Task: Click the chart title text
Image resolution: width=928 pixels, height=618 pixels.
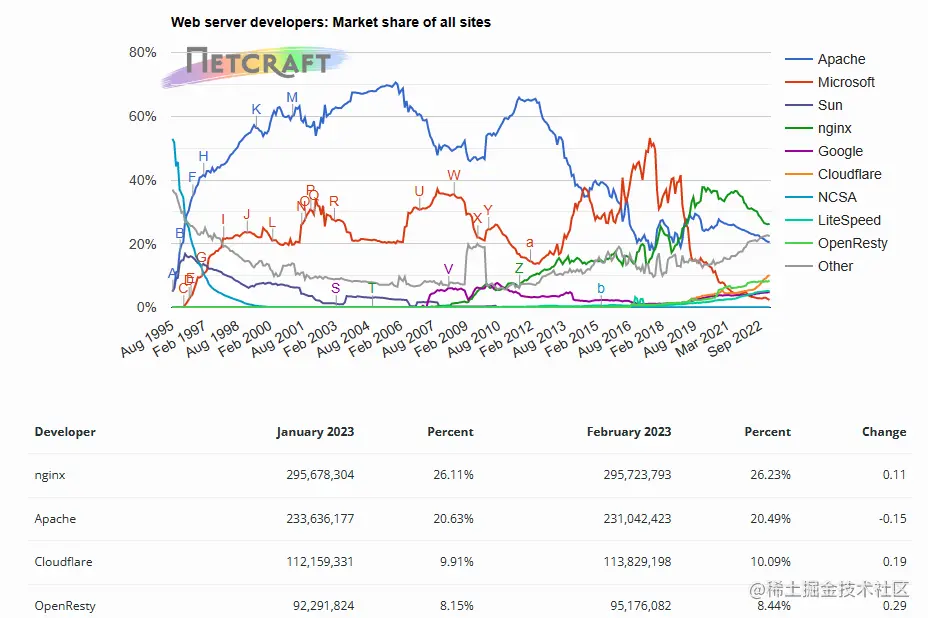Action: pos(331,22)
